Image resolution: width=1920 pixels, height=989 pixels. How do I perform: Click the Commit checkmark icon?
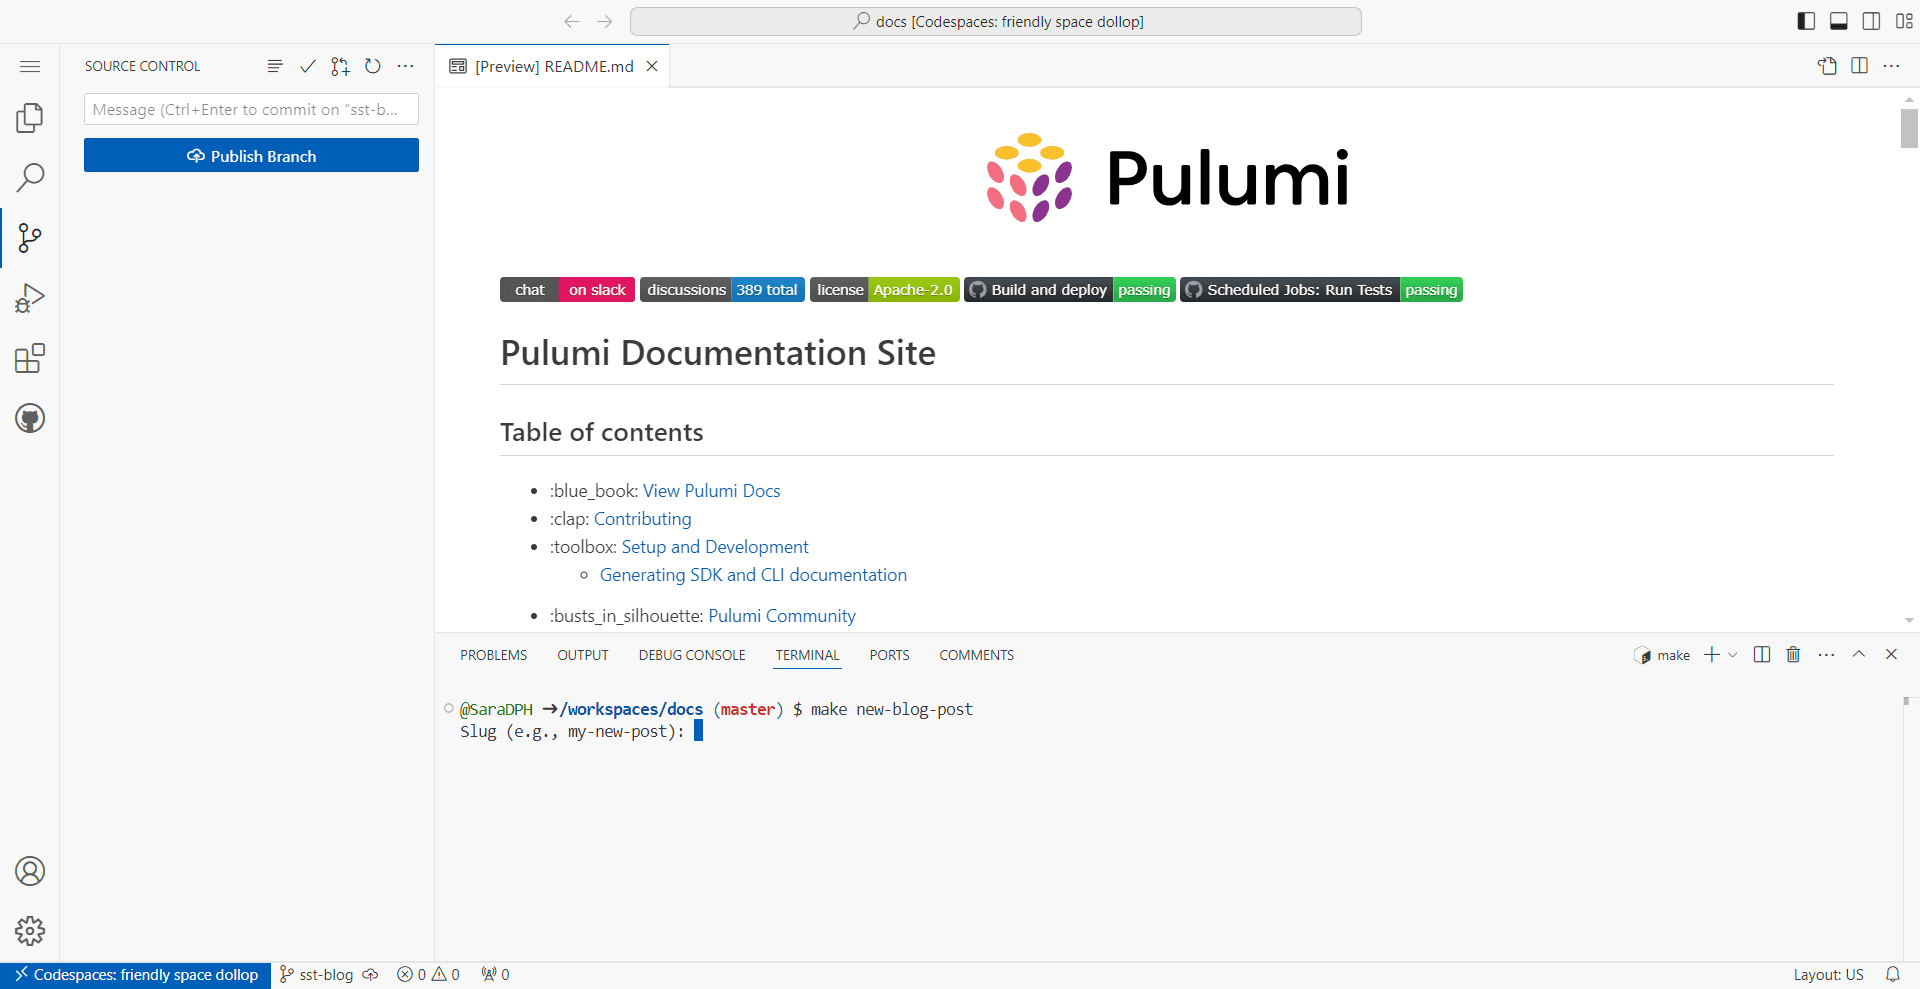coord(308,66)
